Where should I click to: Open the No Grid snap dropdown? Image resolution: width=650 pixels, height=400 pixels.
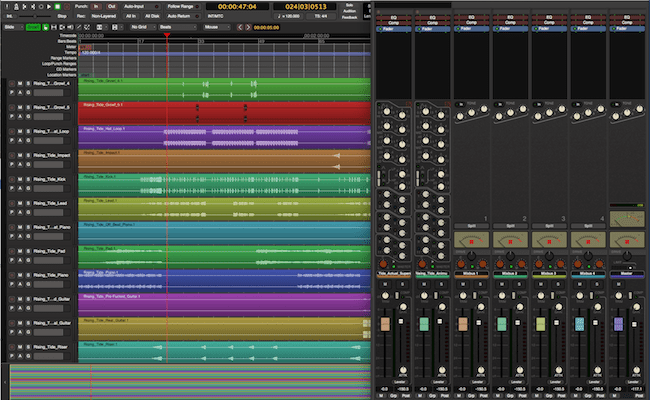click(x=142, y=27)
